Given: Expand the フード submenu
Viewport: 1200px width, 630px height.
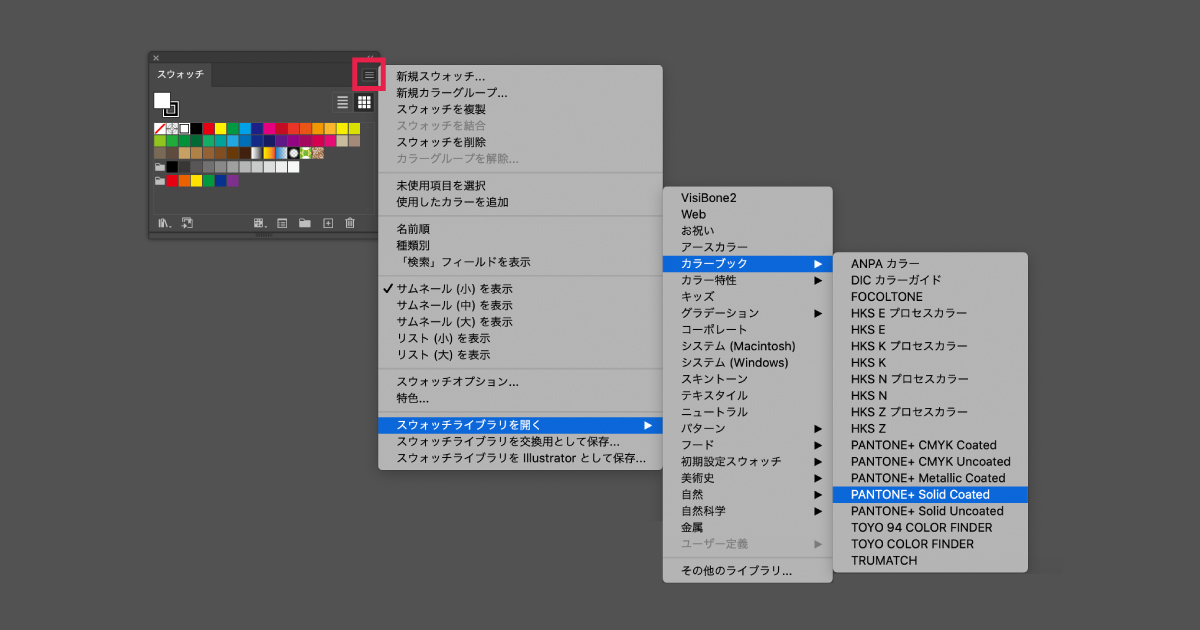Looking at the screenshot, I should coord(748,445).
